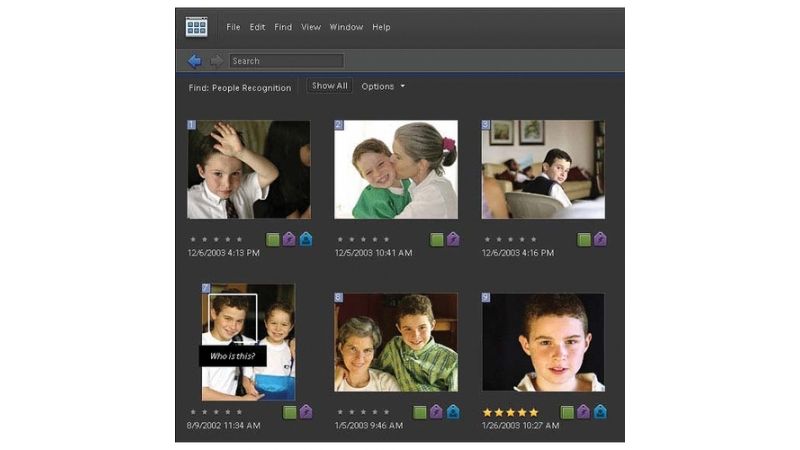Click inside the Search field
The width and height of the screenshot is (800, 450).
click(286, 61)
